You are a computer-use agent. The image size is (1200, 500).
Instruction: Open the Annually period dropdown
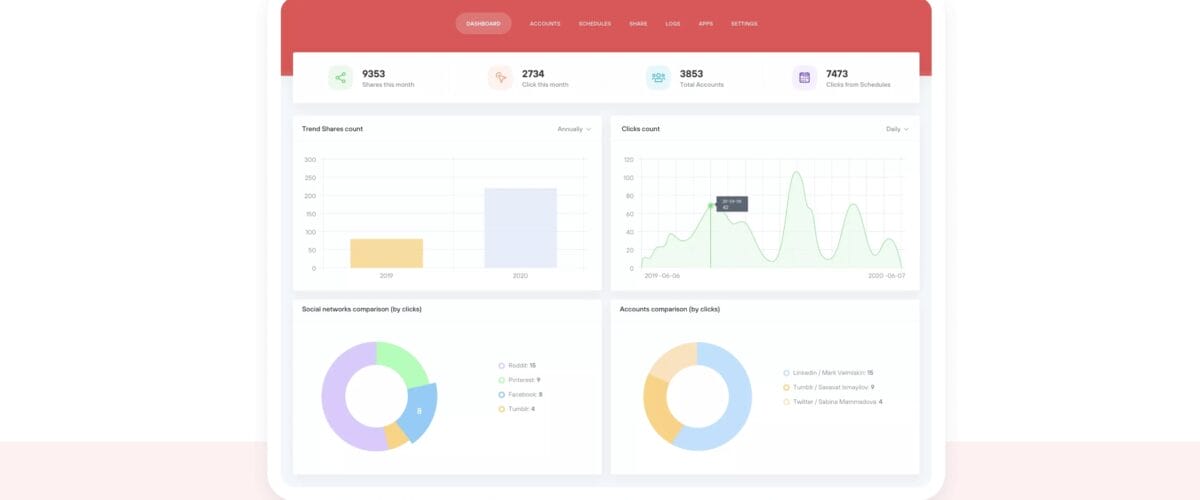573,129
